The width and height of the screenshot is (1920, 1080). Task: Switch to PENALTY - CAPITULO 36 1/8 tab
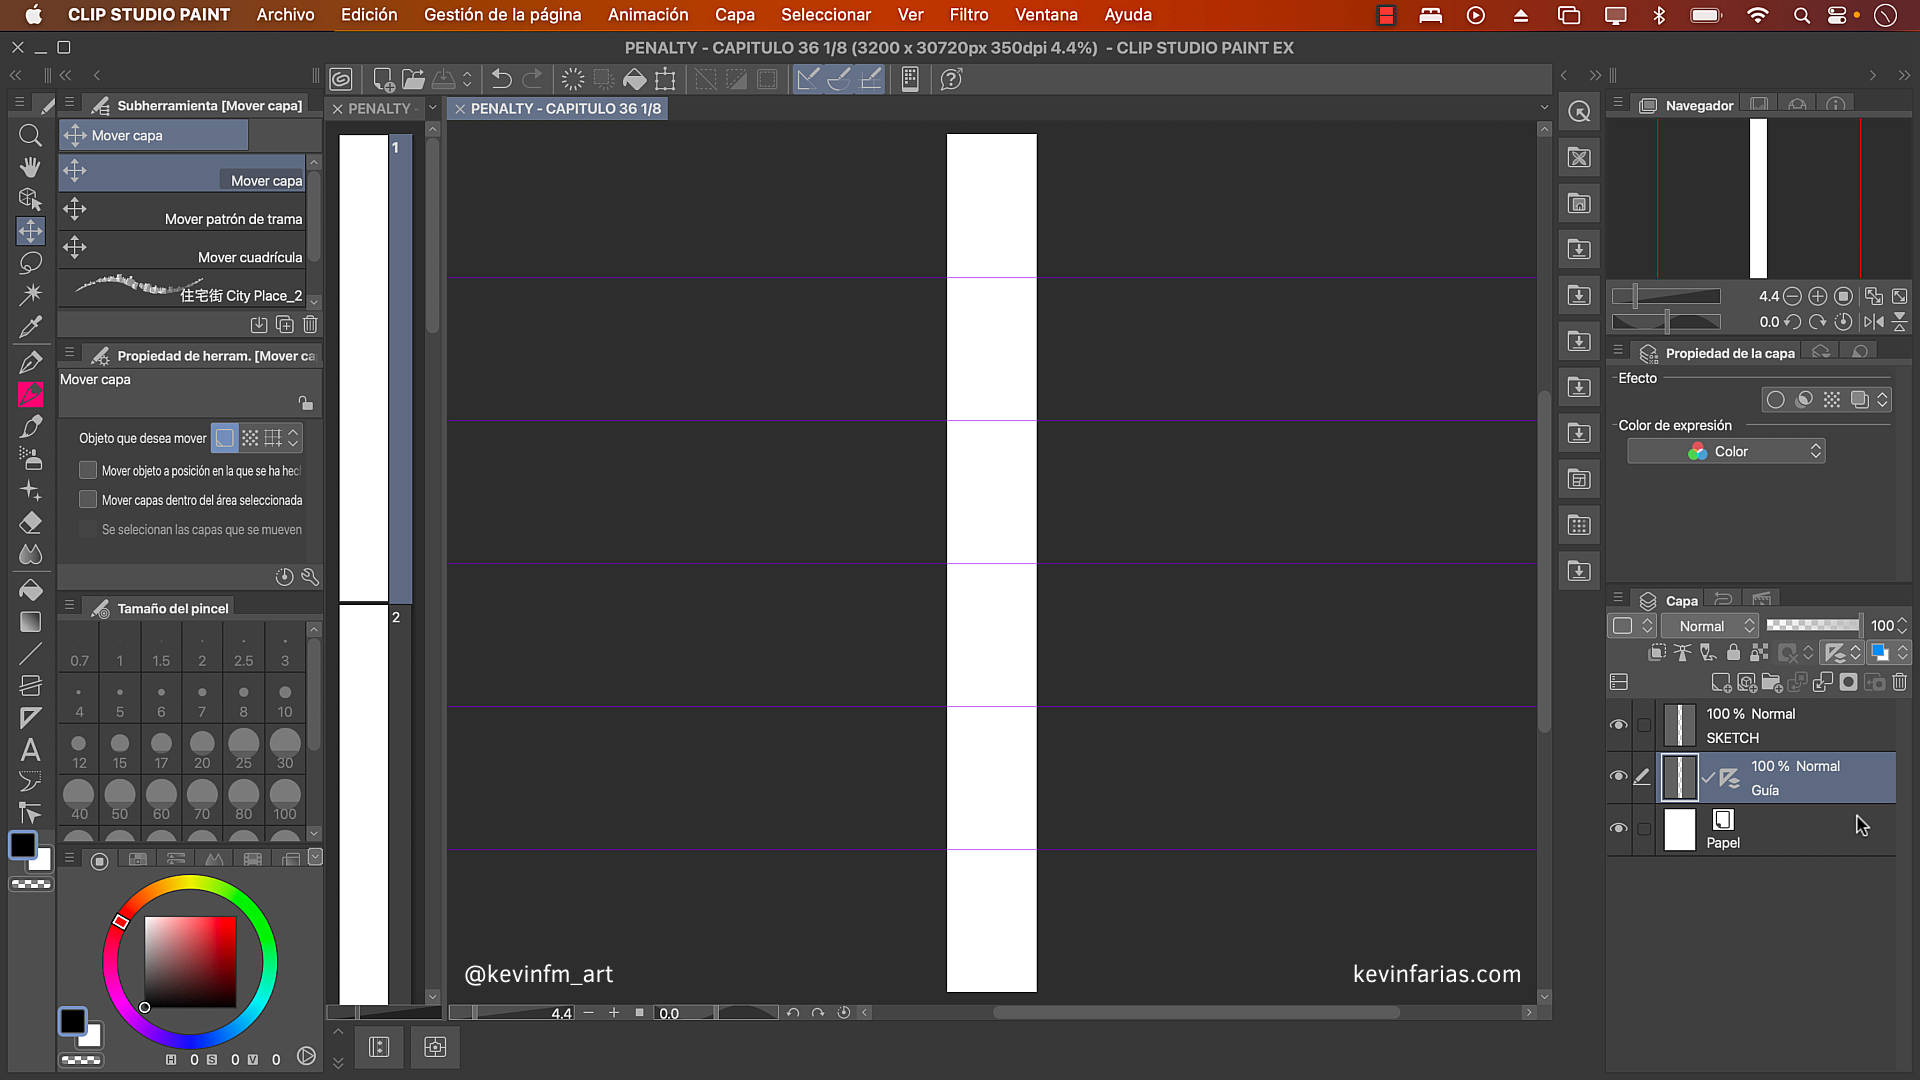pyautogui.click(x=565, y=108)
